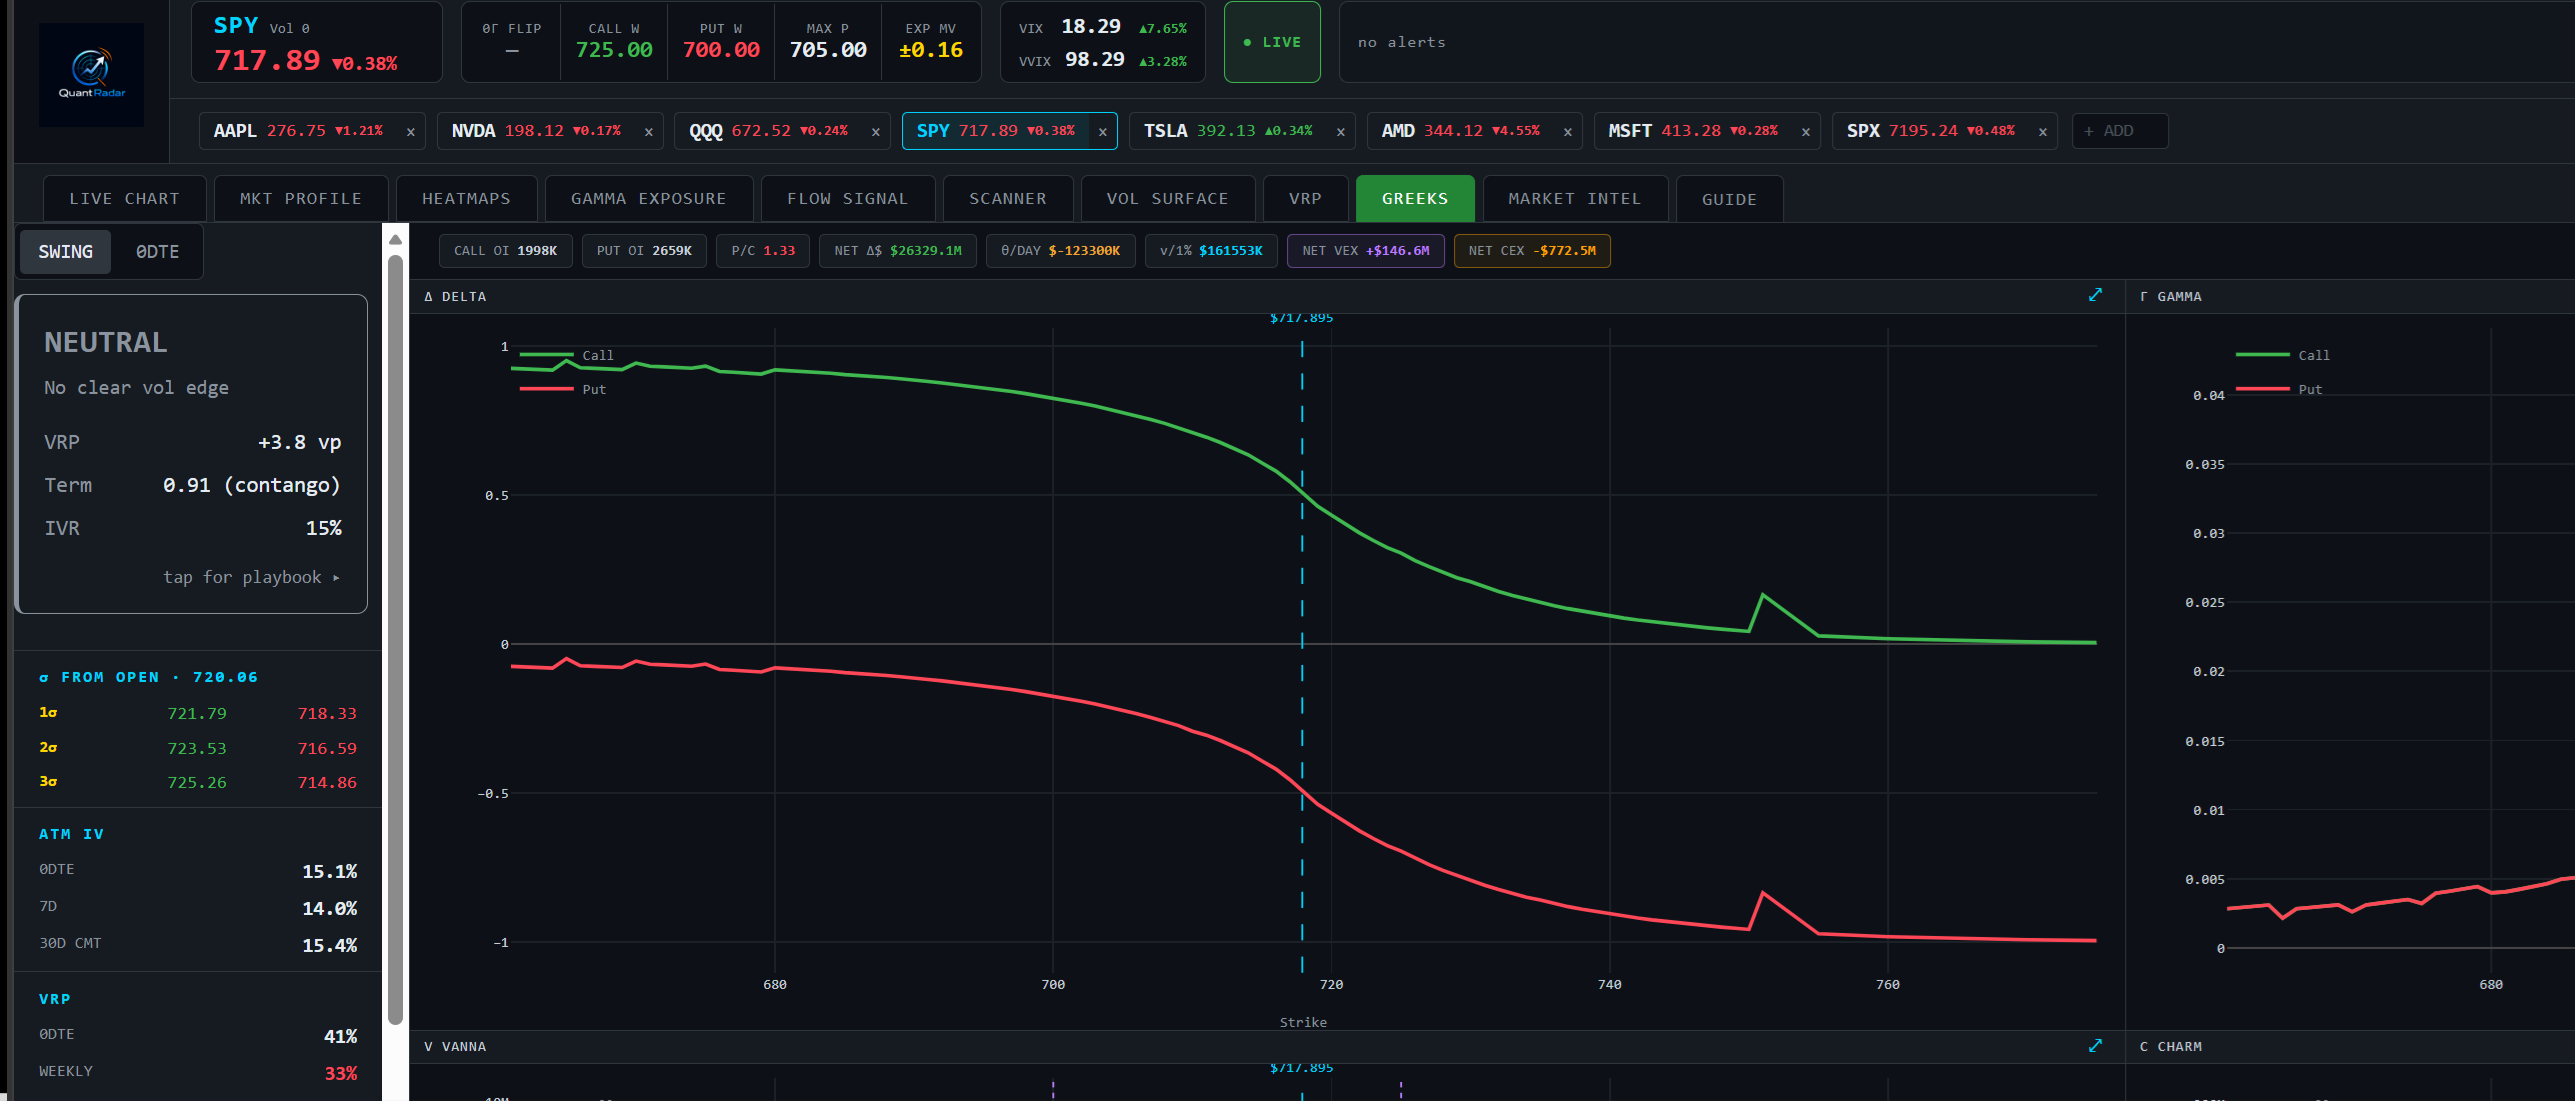The width and height of the screenshot is (2575, 1101).
Task: Click the θ/DAY stat chip
Action: pos(1060,251)
